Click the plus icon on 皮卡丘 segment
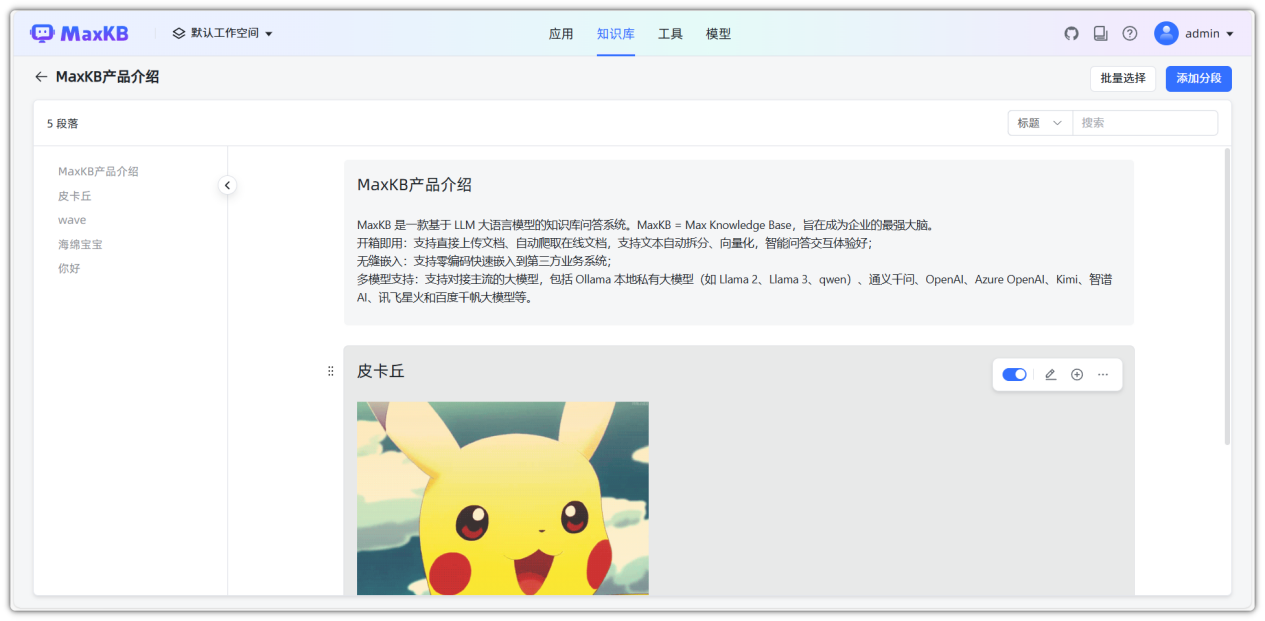 pyautogui.click(x=1077, y=374)
